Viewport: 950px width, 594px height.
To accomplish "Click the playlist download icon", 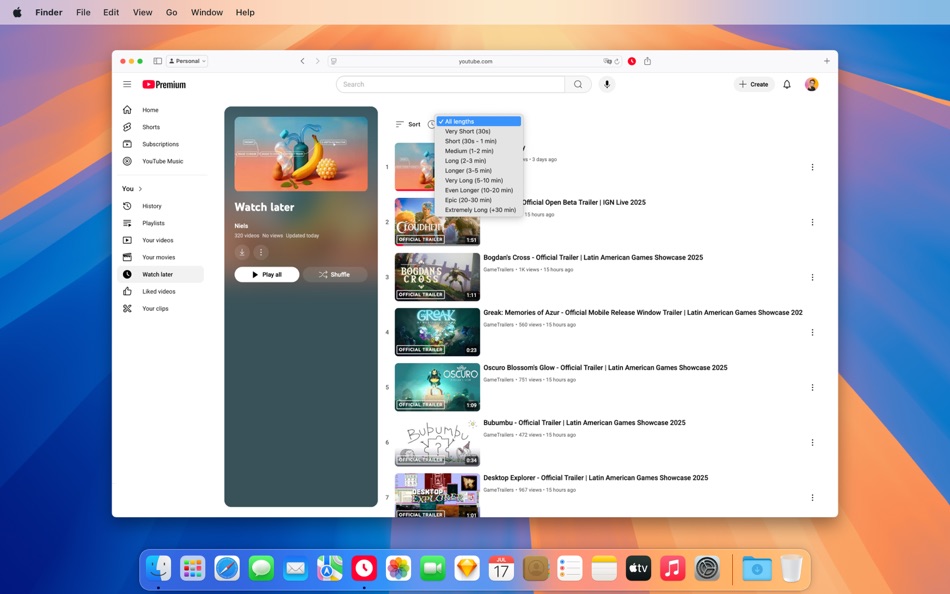I will click(242, 252).
